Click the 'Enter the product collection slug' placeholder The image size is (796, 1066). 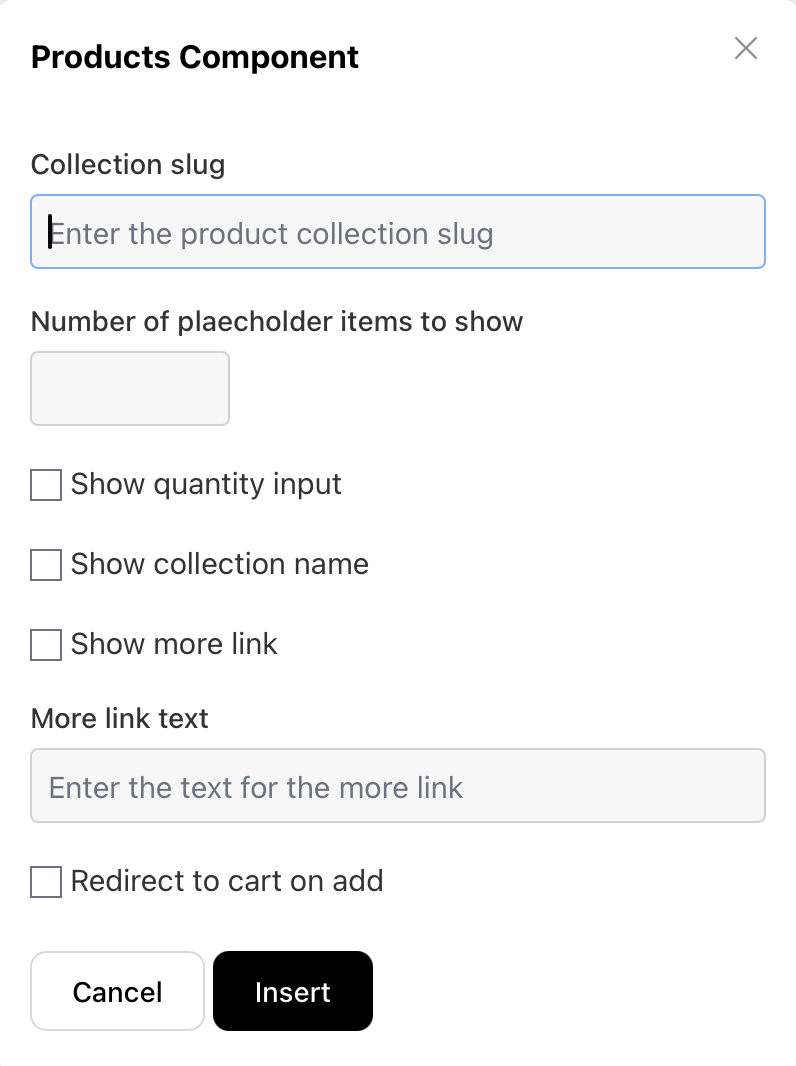pyautogui.click(x=272, y=234)
